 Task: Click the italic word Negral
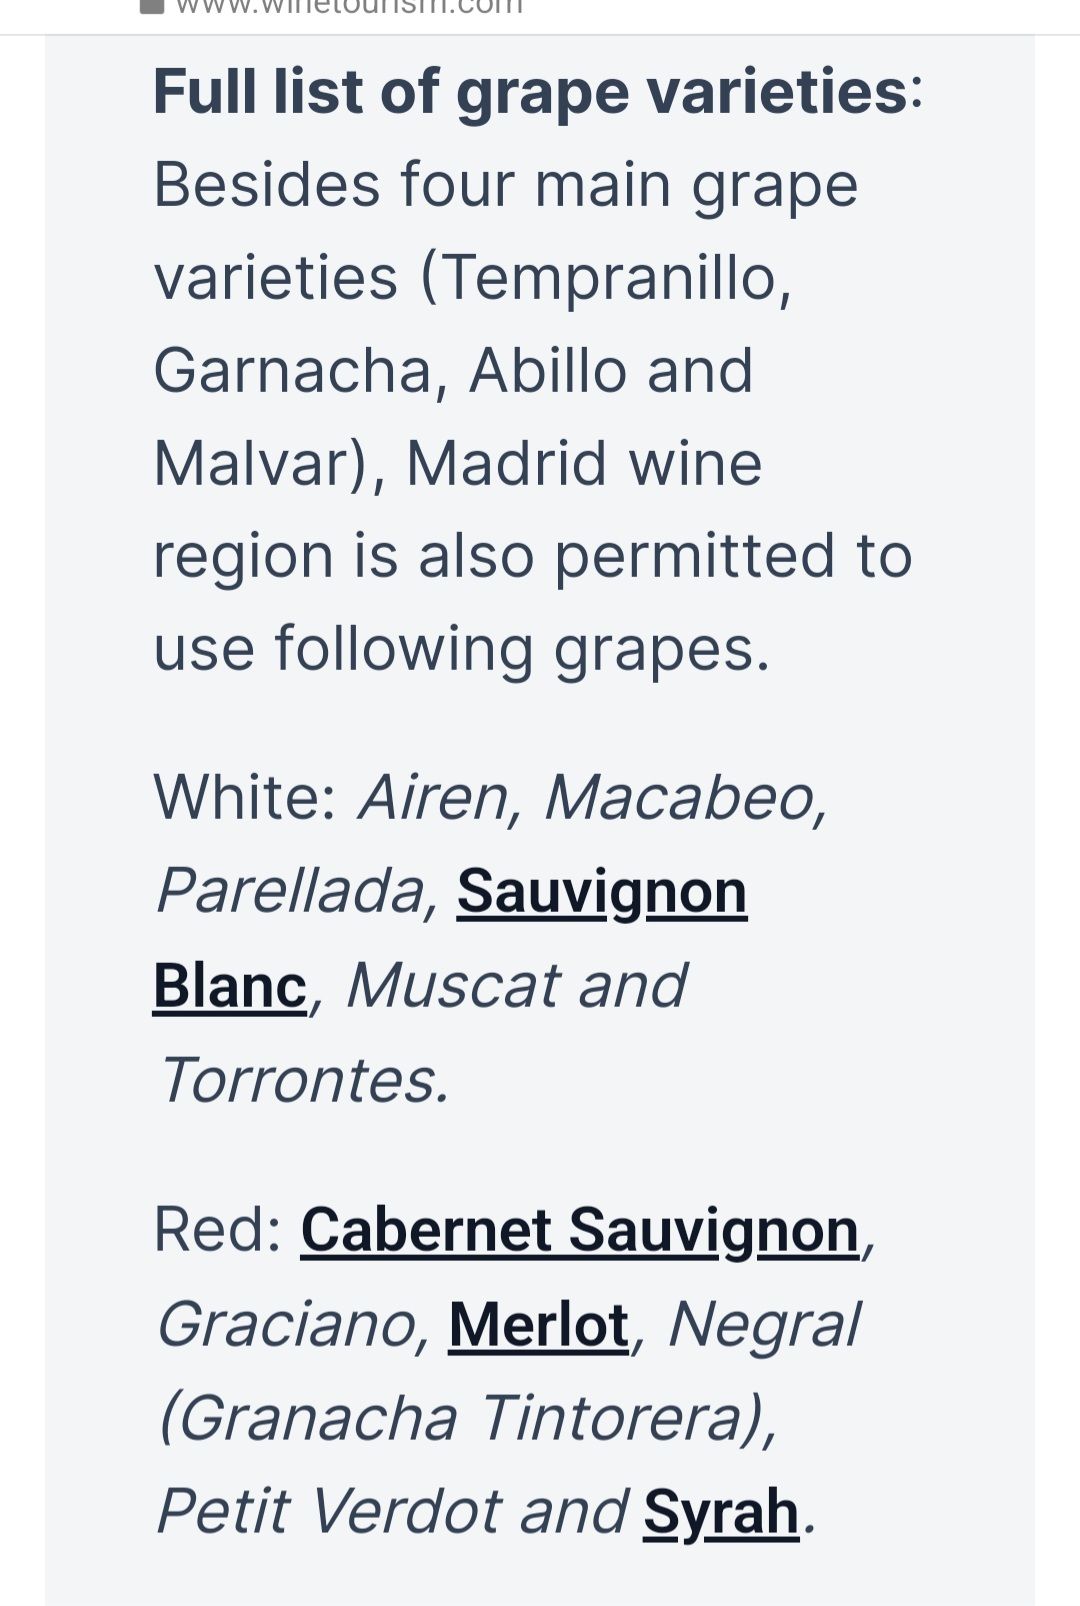point(764,1324)
